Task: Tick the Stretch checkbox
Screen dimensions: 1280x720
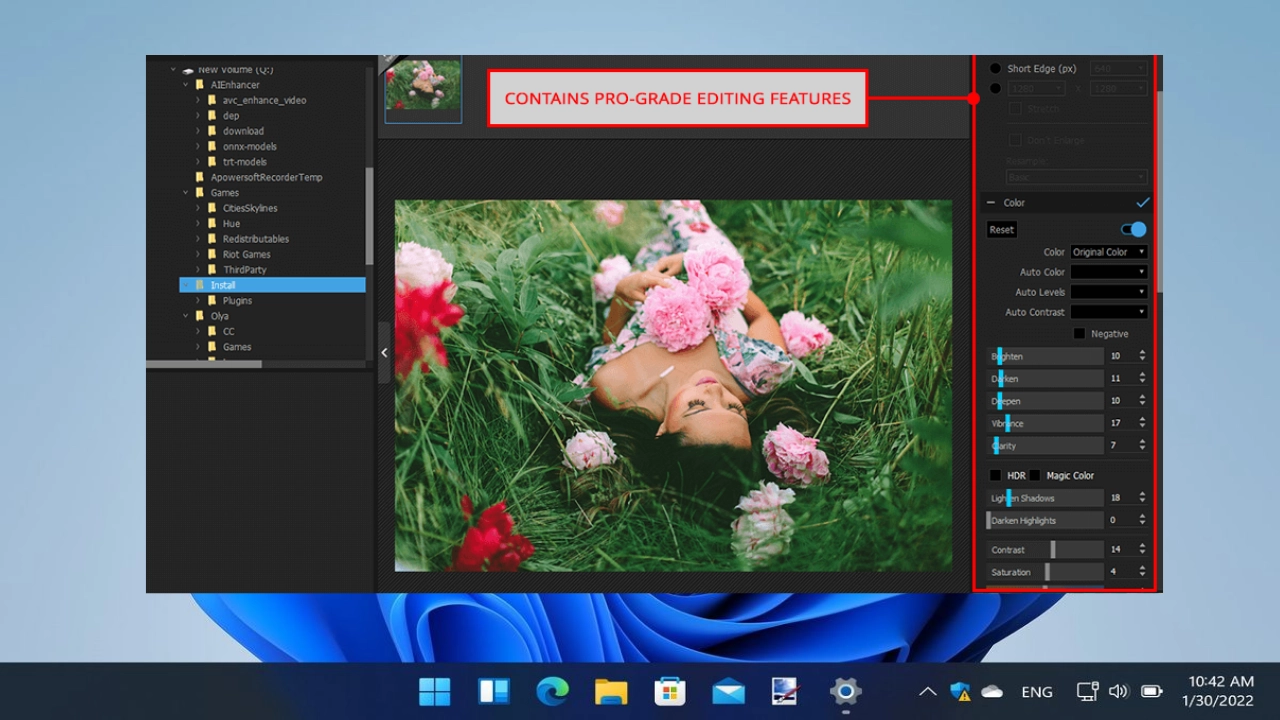Action: (x=1015, y=108)
